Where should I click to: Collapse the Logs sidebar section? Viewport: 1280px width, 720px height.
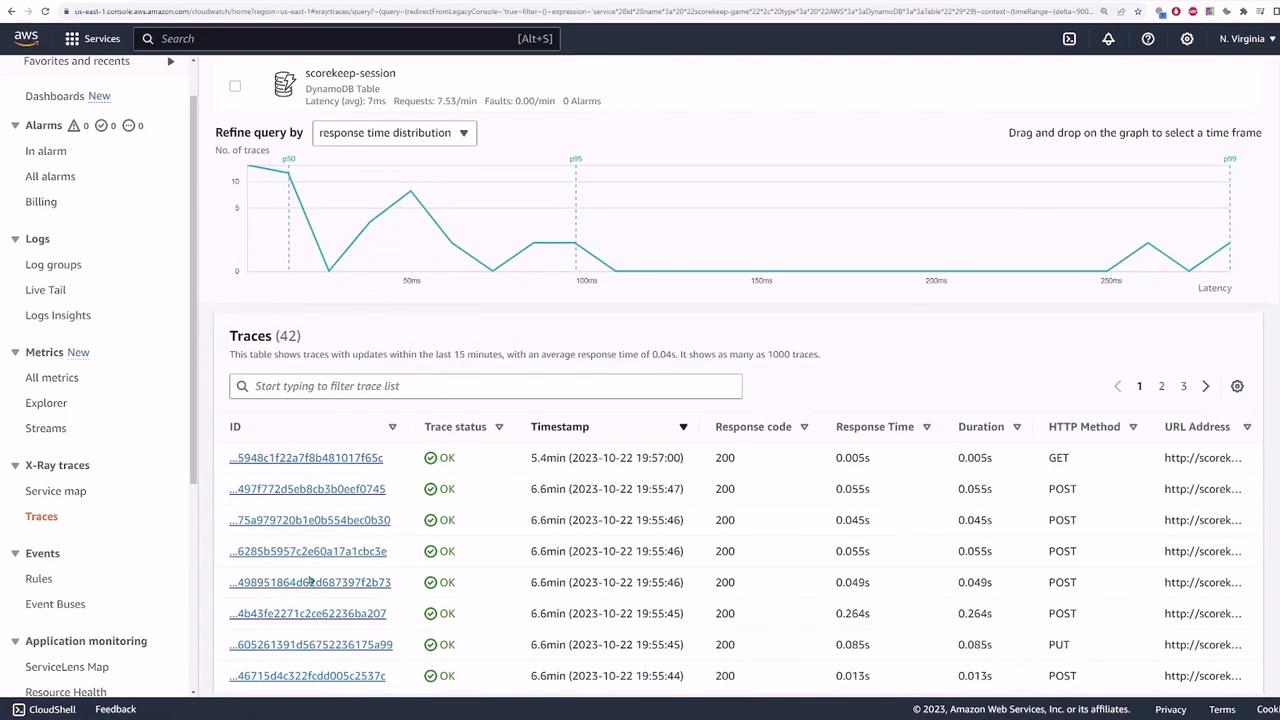(x=15, y=239)
